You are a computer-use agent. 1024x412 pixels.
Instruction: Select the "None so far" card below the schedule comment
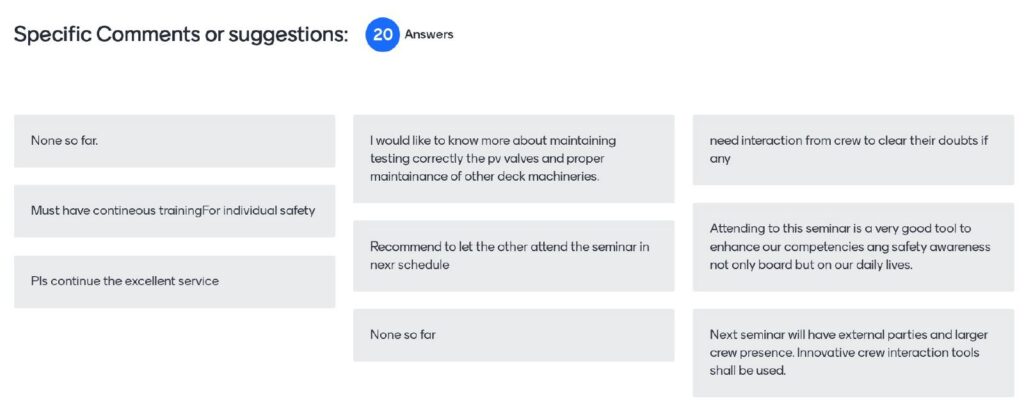coord(513,335)
